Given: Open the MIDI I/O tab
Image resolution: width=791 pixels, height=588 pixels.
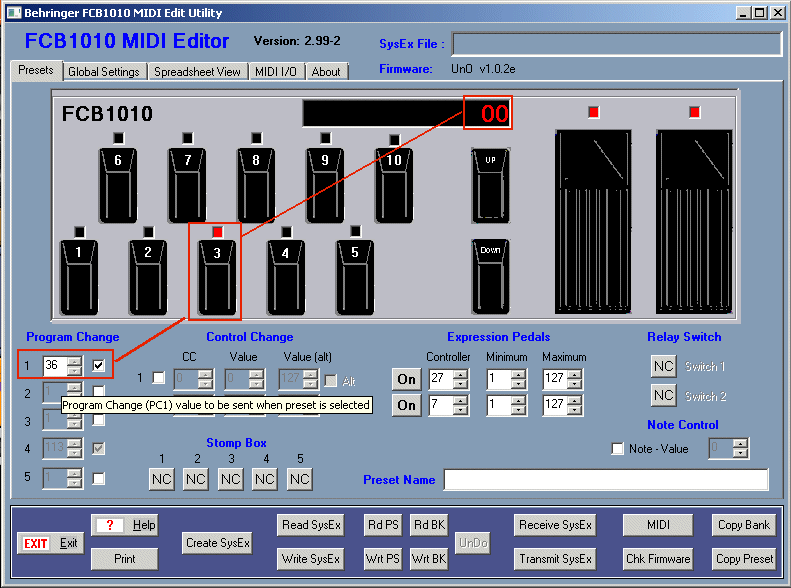Looking at the screenshot, I should coord(276,72).
